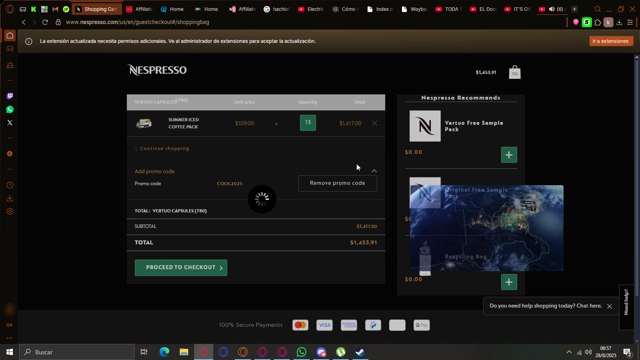Open the Windows Start menu
640x360 pixels.
tap(9, 352)
